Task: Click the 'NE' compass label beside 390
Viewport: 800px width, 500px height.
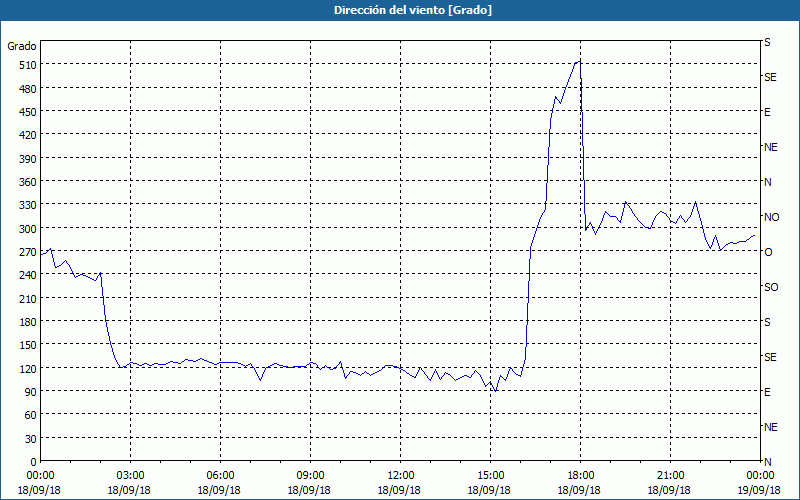Action: pos(770,147)
